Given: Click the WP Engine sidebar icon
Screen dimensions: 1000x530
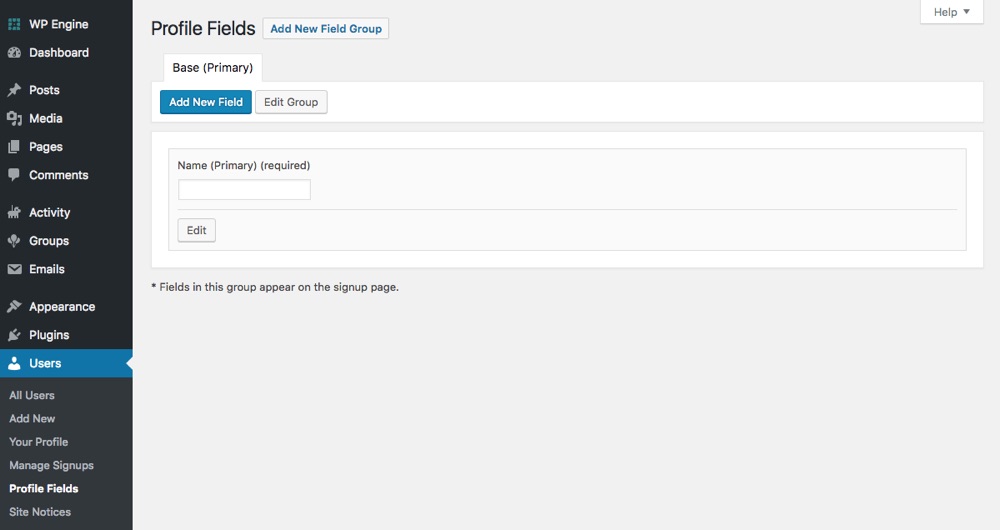Looking at the screenshot, I should click(x=14, y=24).
